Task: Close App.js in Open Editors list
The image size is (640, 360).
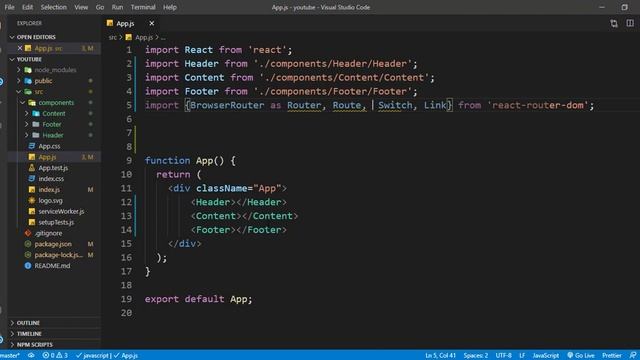Action: click(x=20, y=48)
